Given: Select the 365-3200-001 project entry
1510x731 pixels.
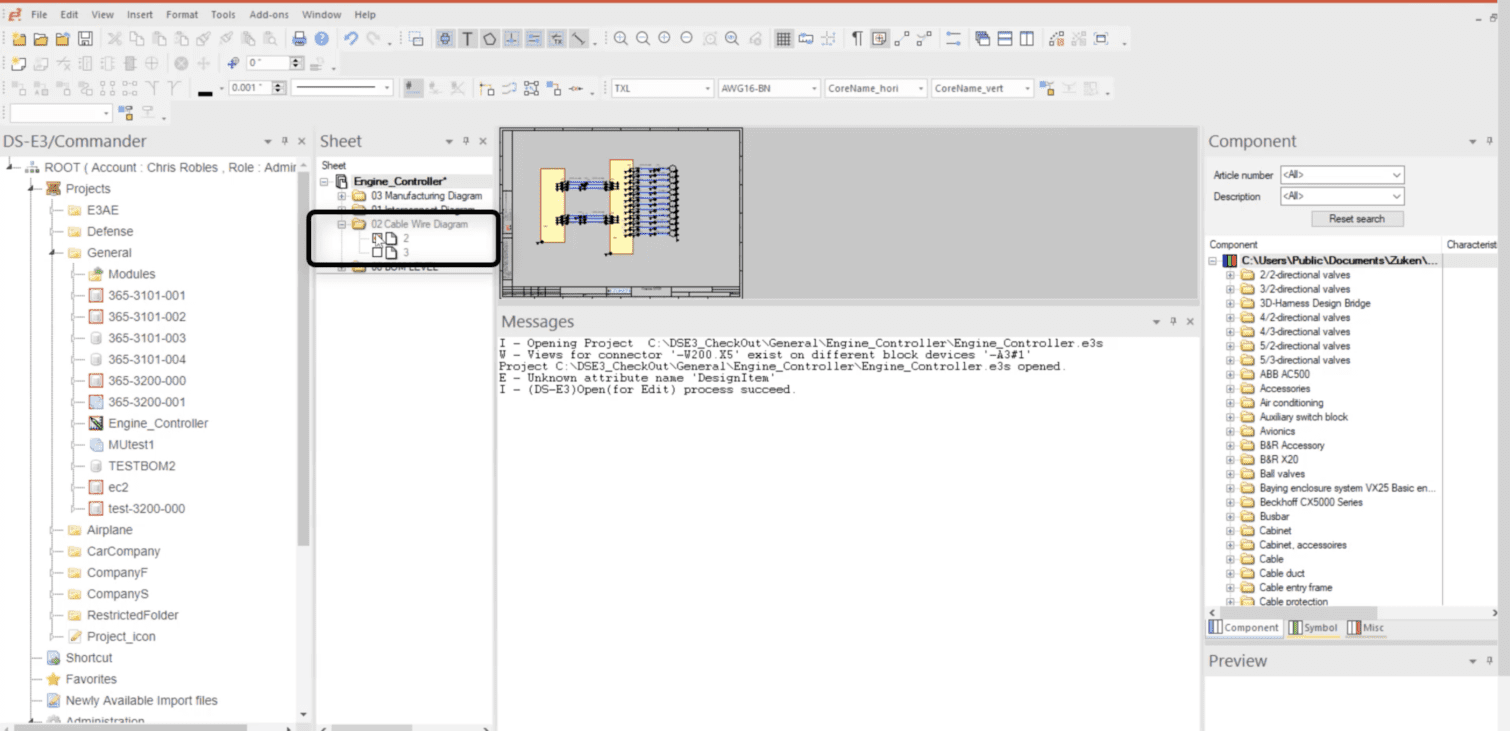Looking at the screenshot, I should [146, 402].
